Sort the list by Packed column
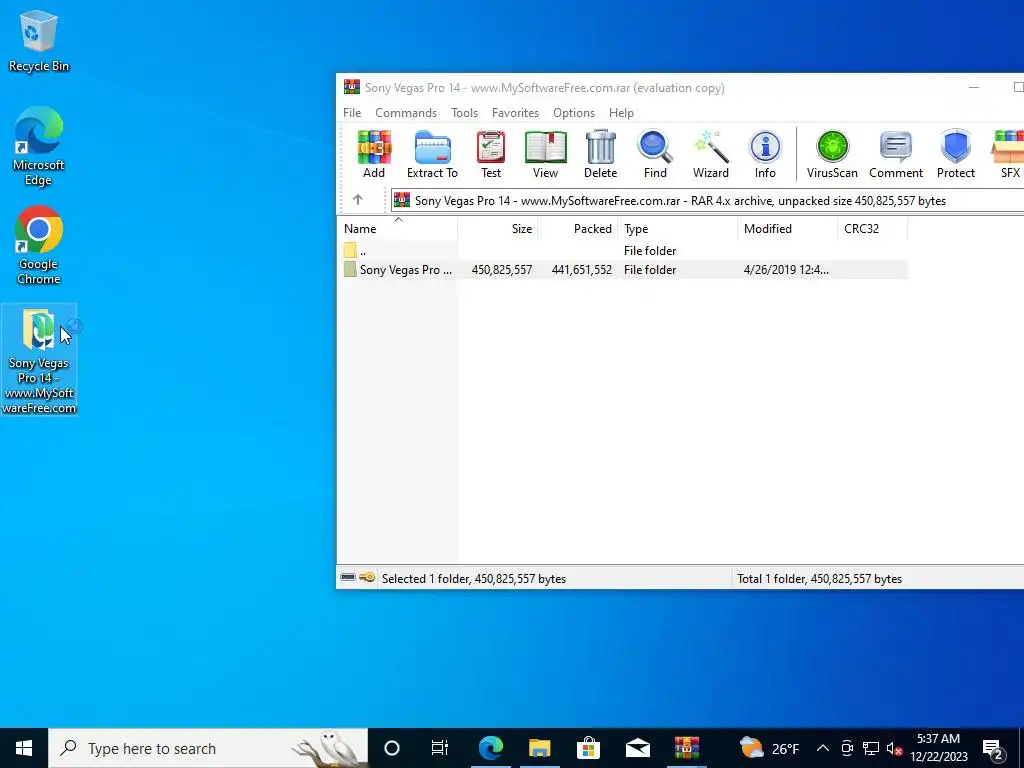The image size is (1024, 768). pyautogui.click(x=577, y=229)
